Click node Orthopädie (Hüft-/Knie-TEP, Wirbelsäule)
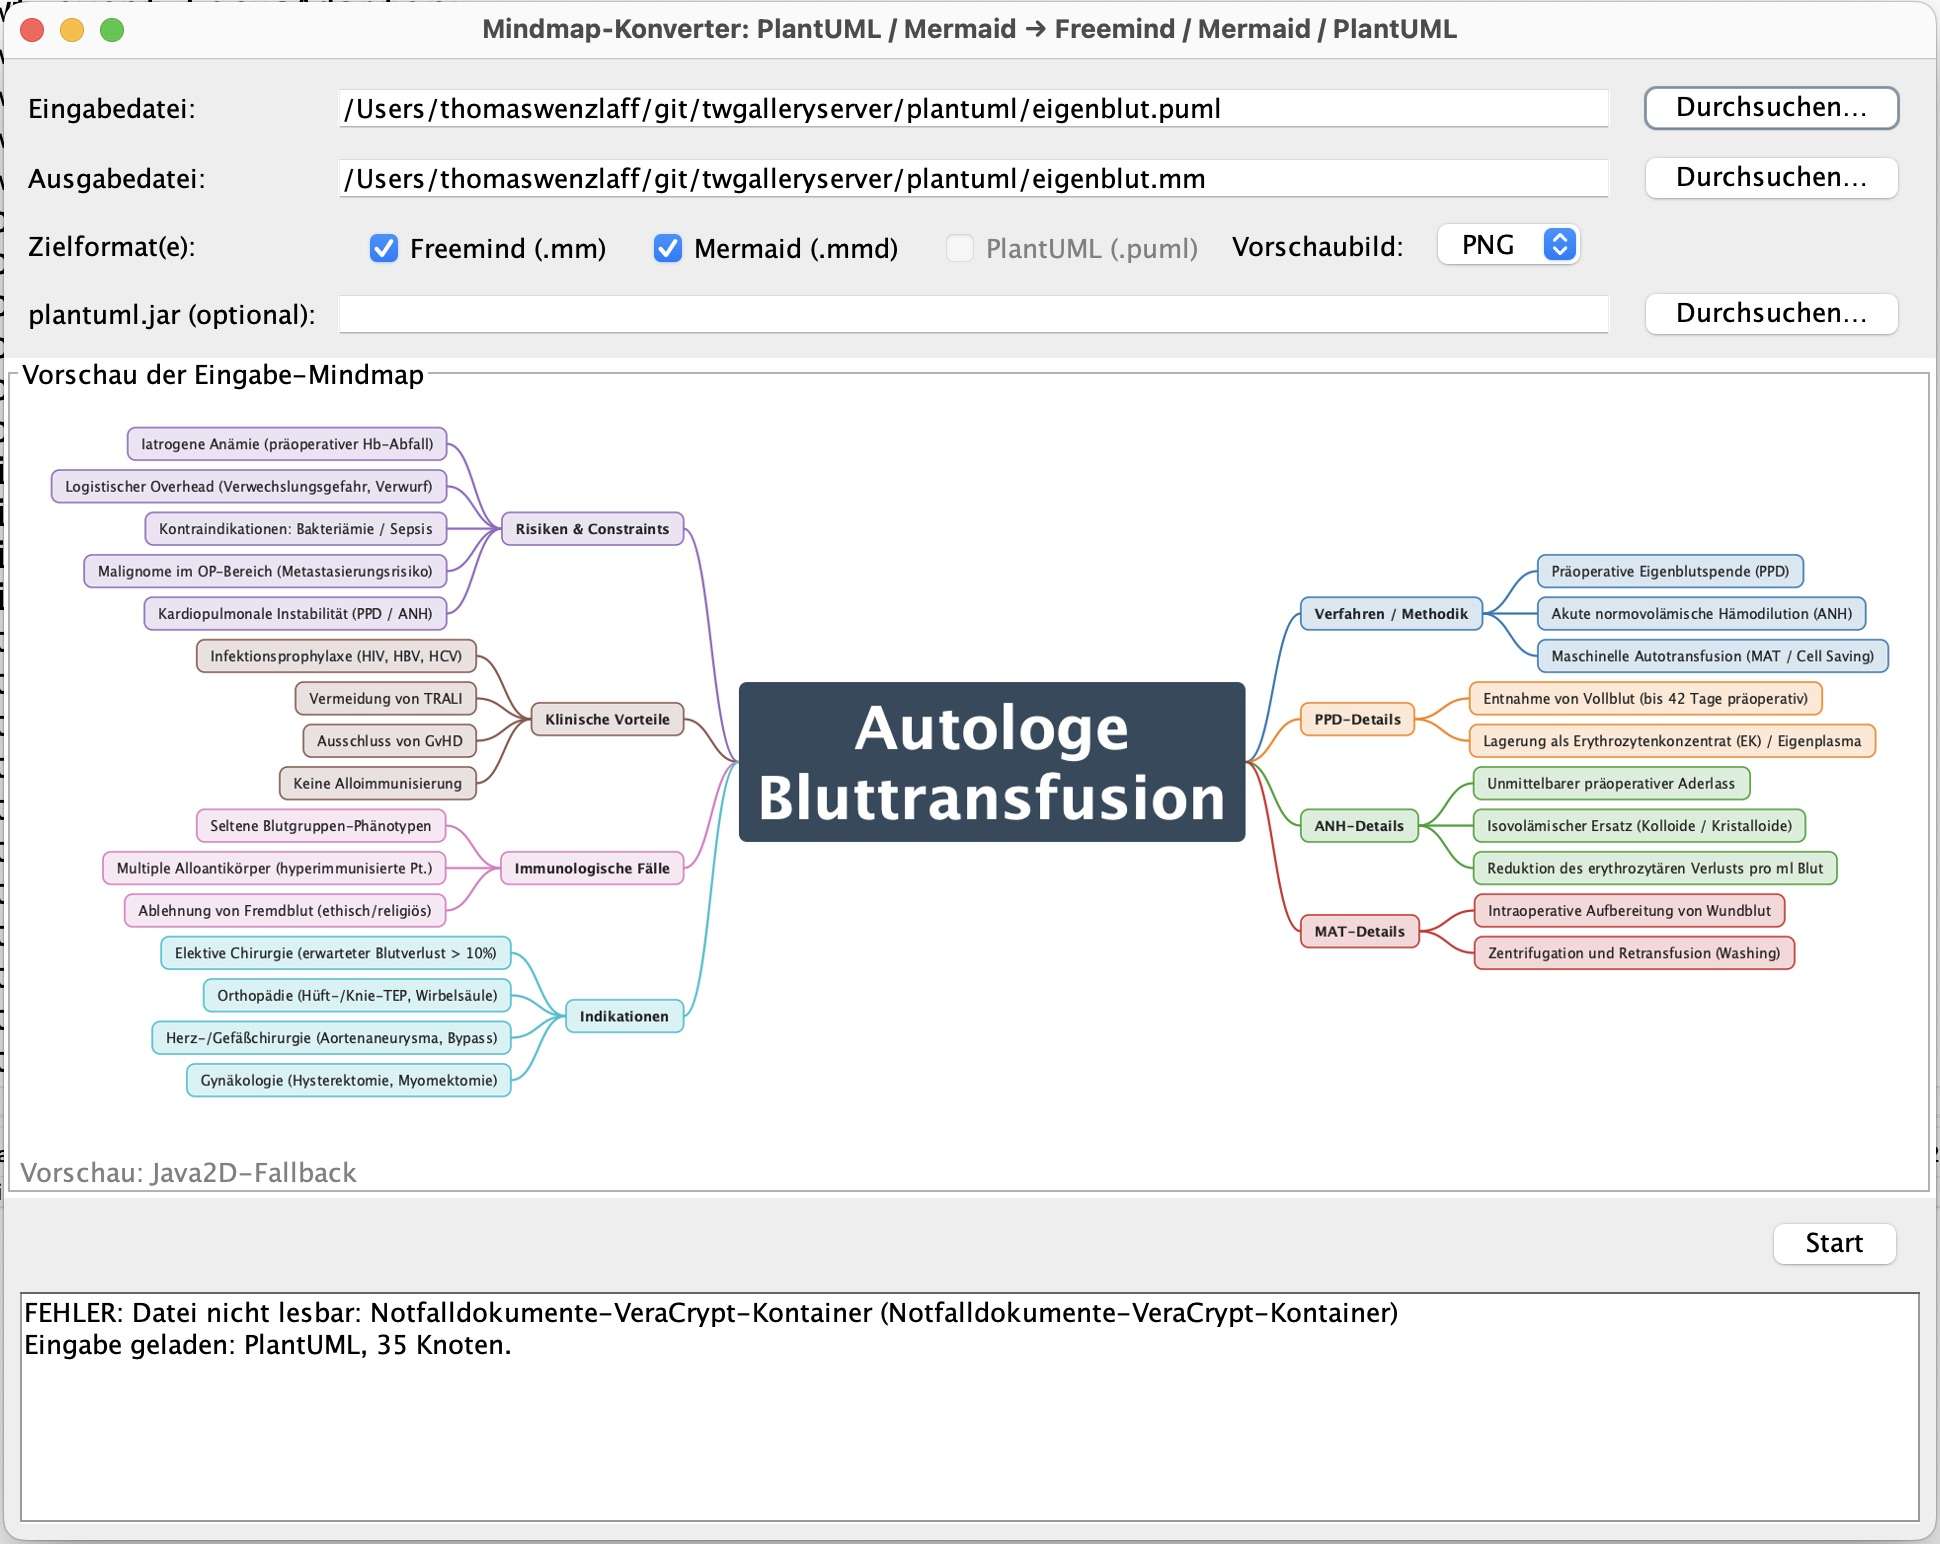This screenshot has width=1940, height=1544. (x=357, y=996)
